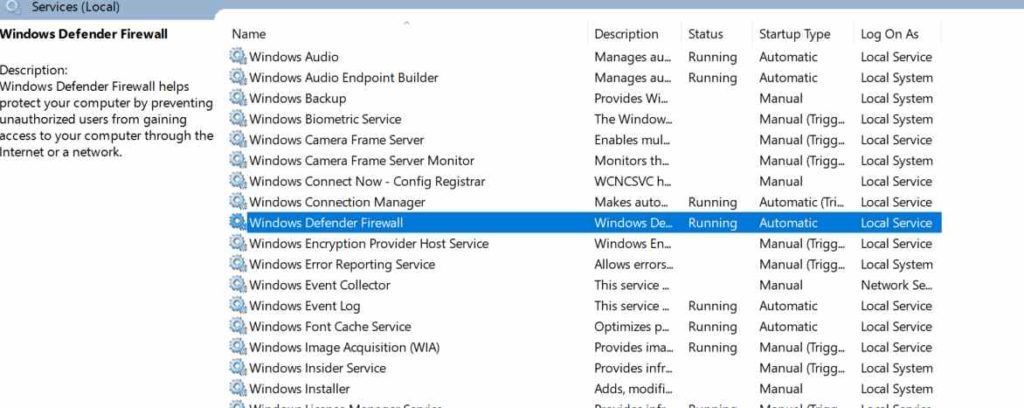Sort by the Startup Type column header
This screenshot has height=408, width=1024.
pyautogui.click(x=795, y=34)
